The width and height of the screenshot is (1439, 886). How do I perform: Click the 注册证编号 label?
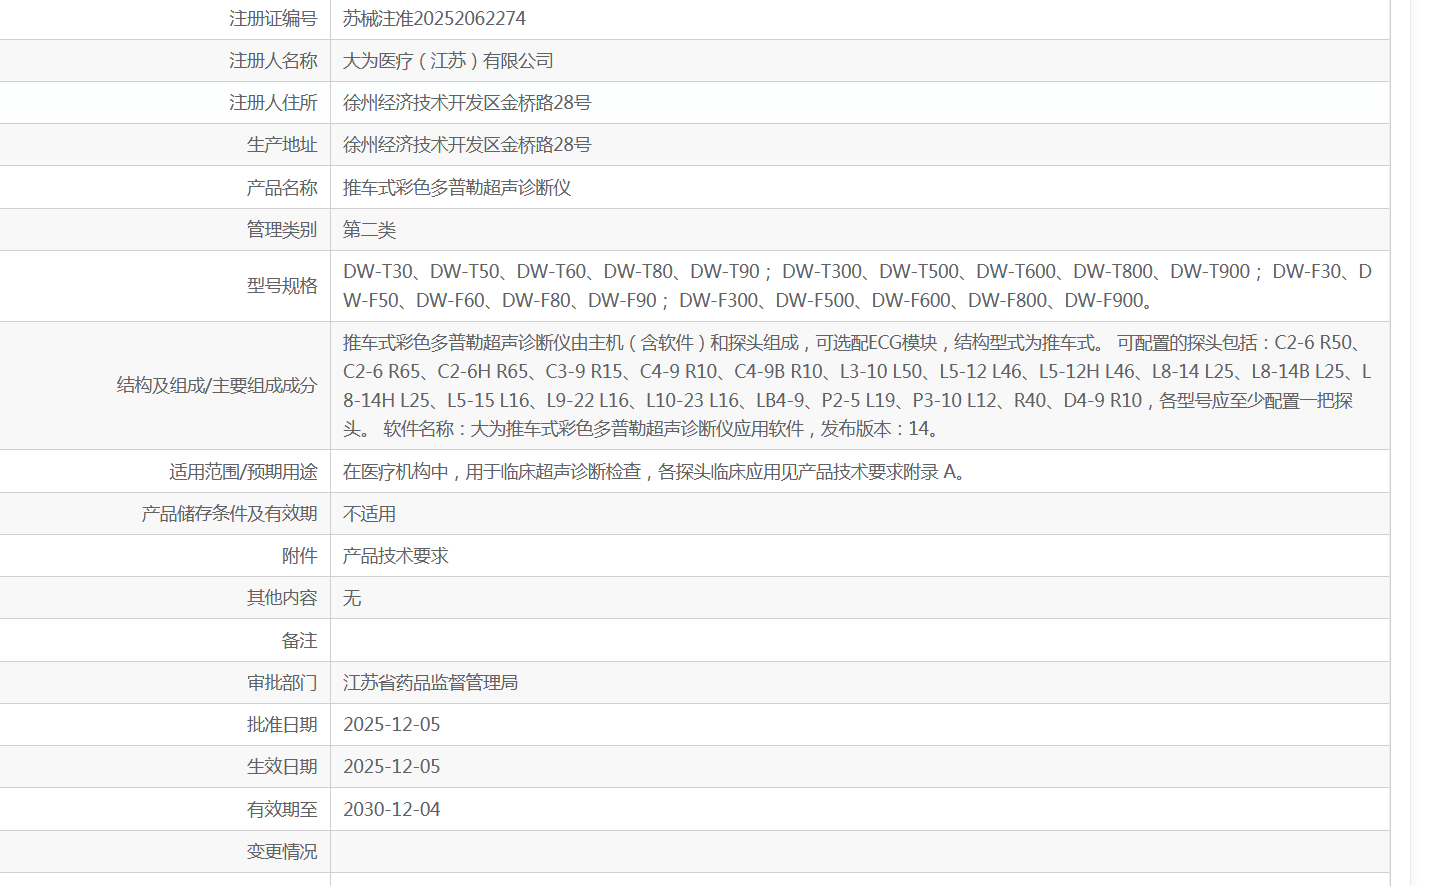click(x=273, y=19)
